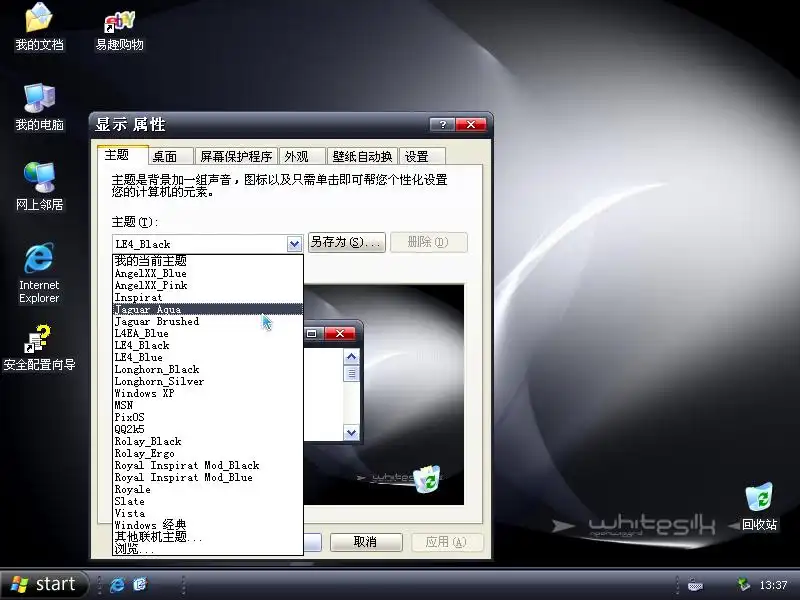Choose Longhorn_Silver theme
The height and width of the screenshot is (600, 800).
click(207, 381)
